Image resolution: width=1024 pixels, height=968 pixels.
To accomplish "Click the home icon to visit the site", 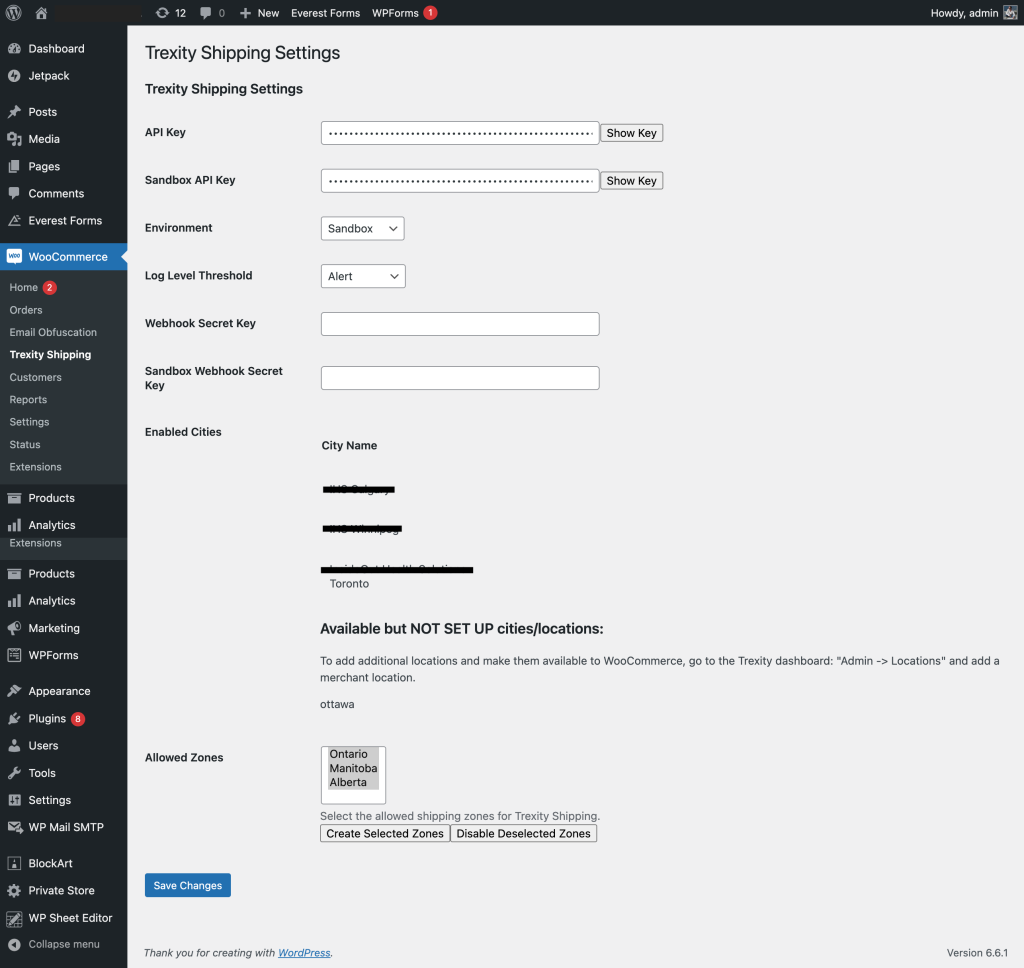I will tap(41, 13).
